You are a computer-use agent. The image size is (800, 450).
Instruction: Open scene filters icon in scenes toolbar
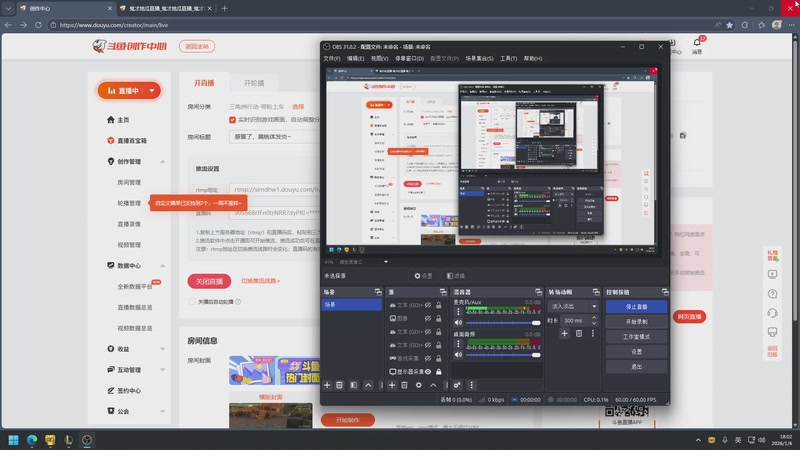coord(354,385)
